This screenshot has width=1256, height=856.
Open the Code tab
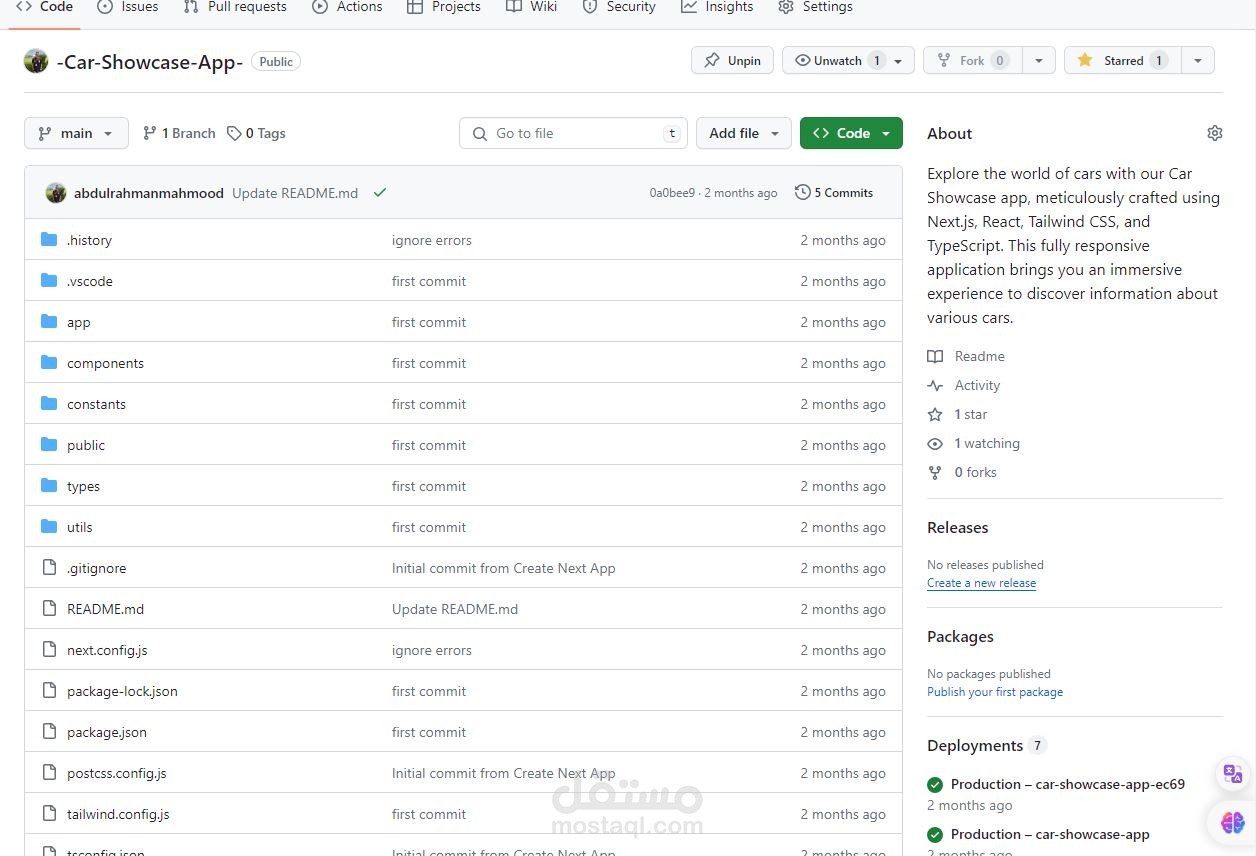(x=45, y=7)
